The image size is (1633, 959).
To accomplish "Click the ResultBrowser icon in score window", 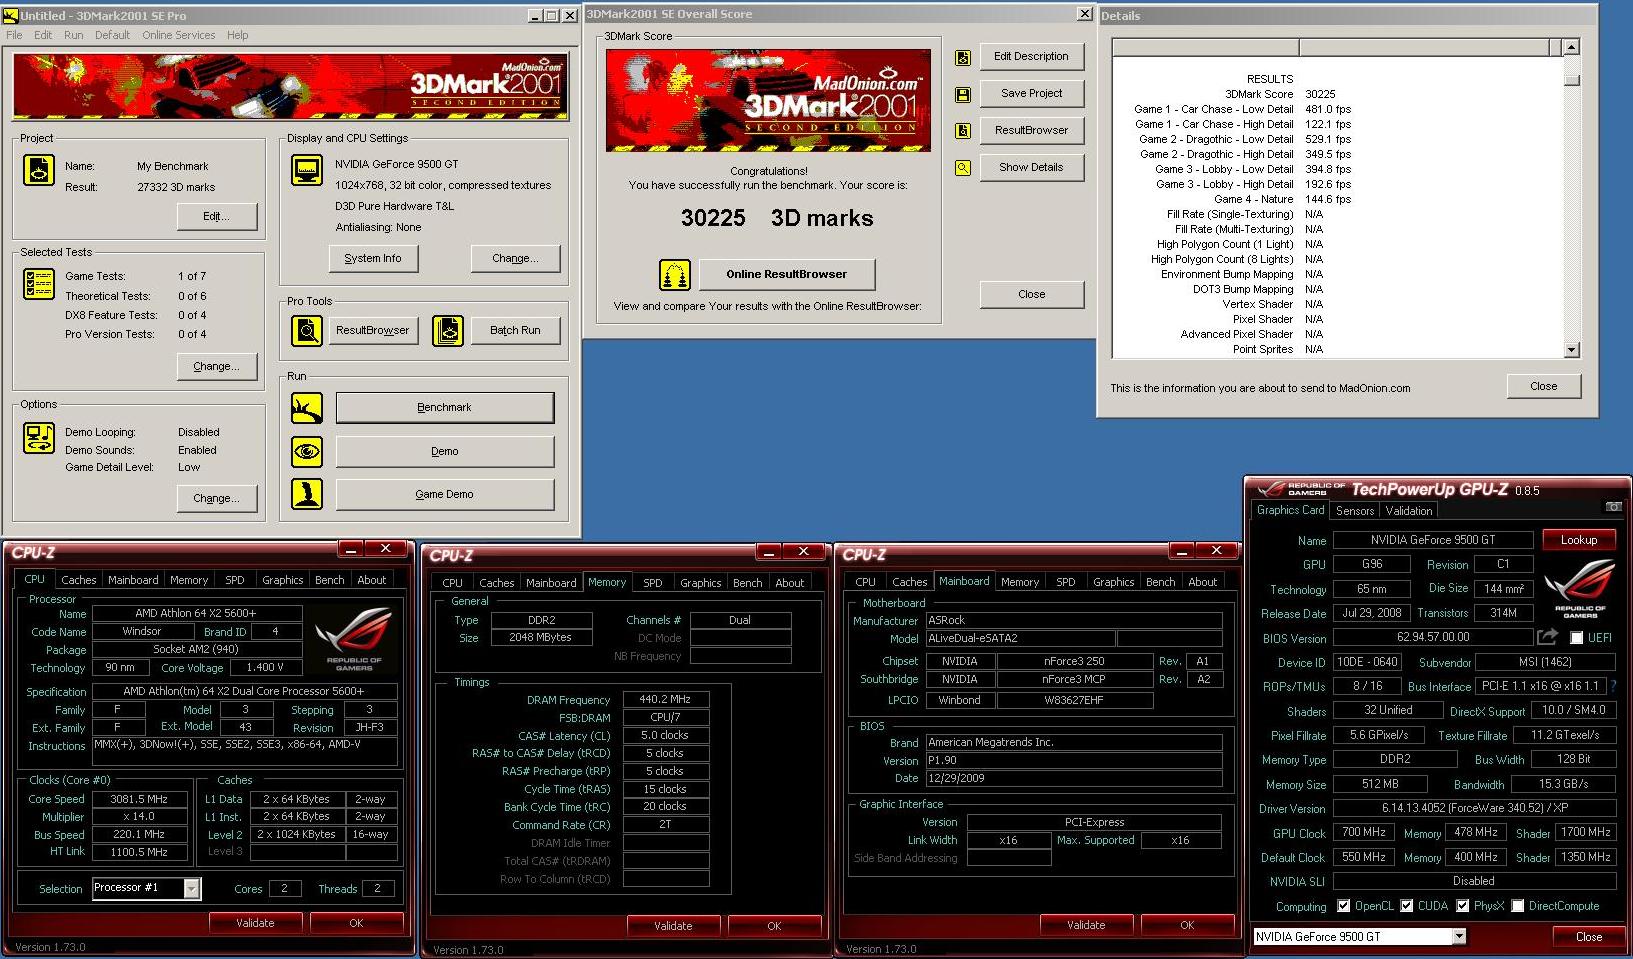I will tap(963, 131).
